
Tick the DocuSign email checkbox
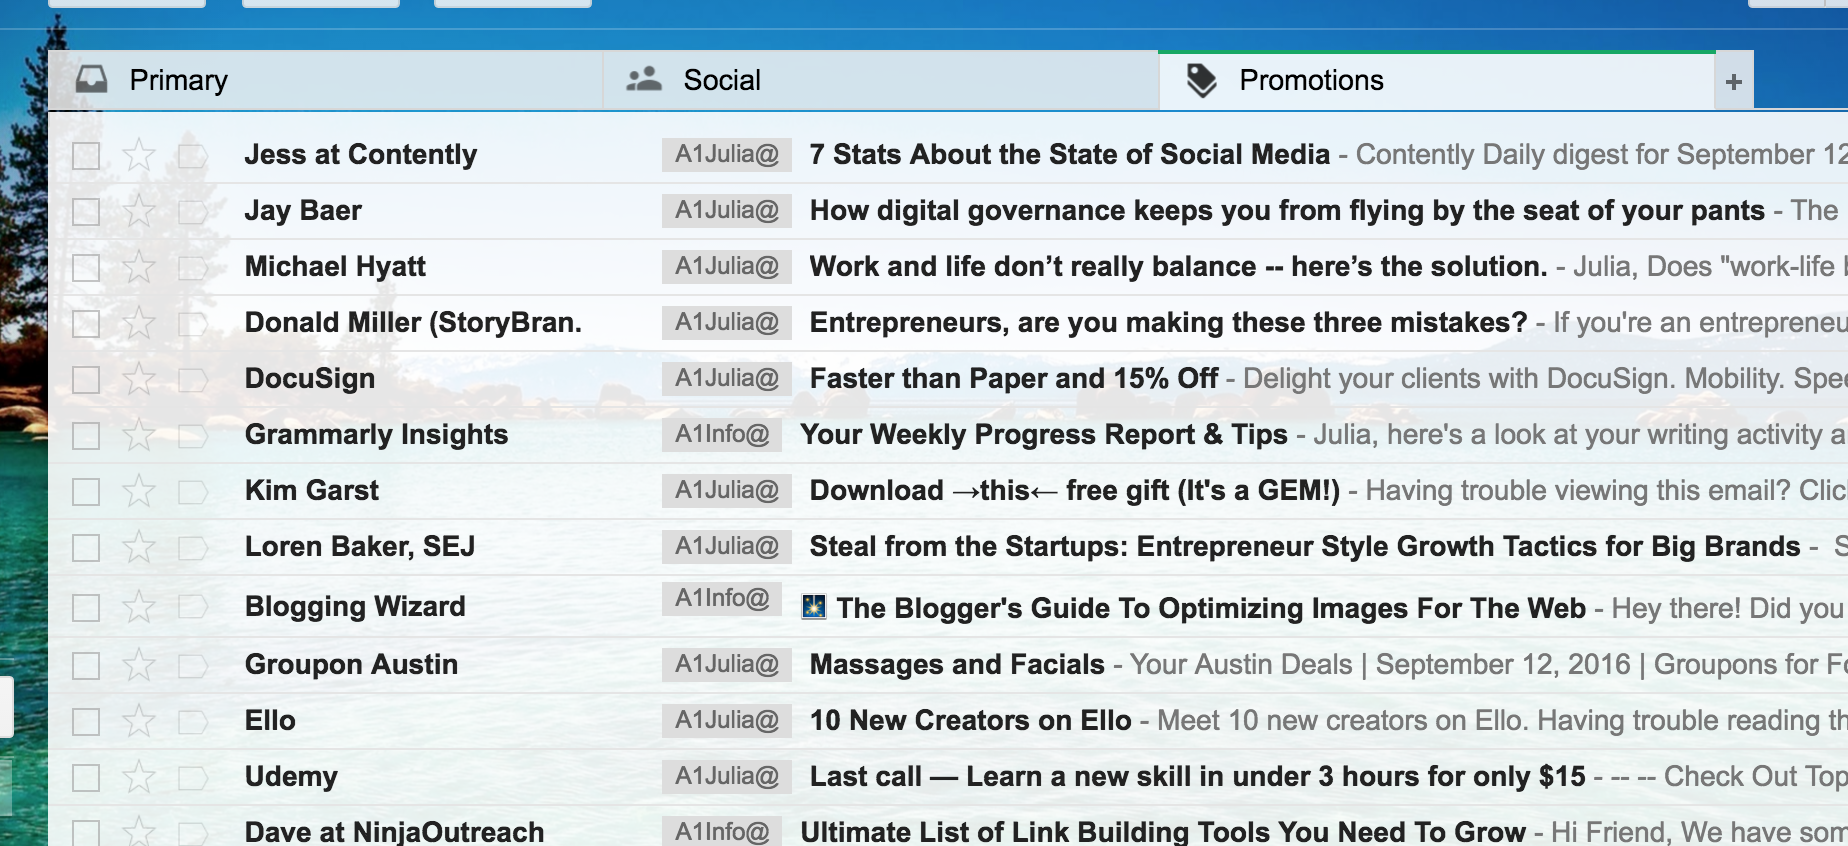coord(86,380)
